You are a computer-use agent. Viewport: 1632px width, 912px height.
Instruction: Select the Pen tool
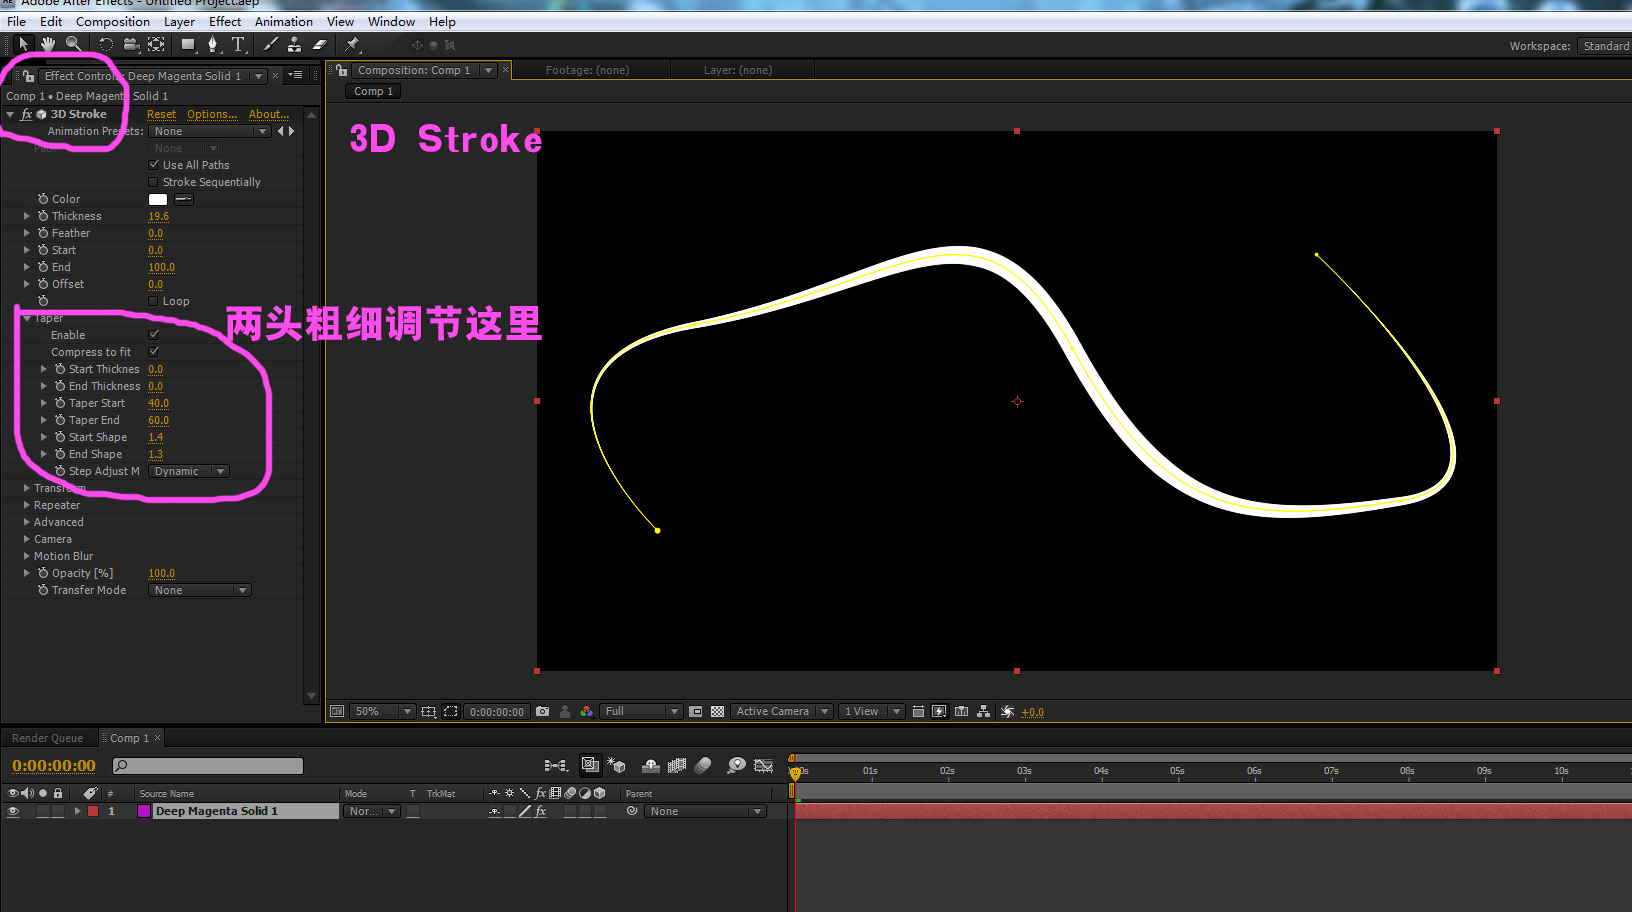pyautogui.click(x=212, y=44)
